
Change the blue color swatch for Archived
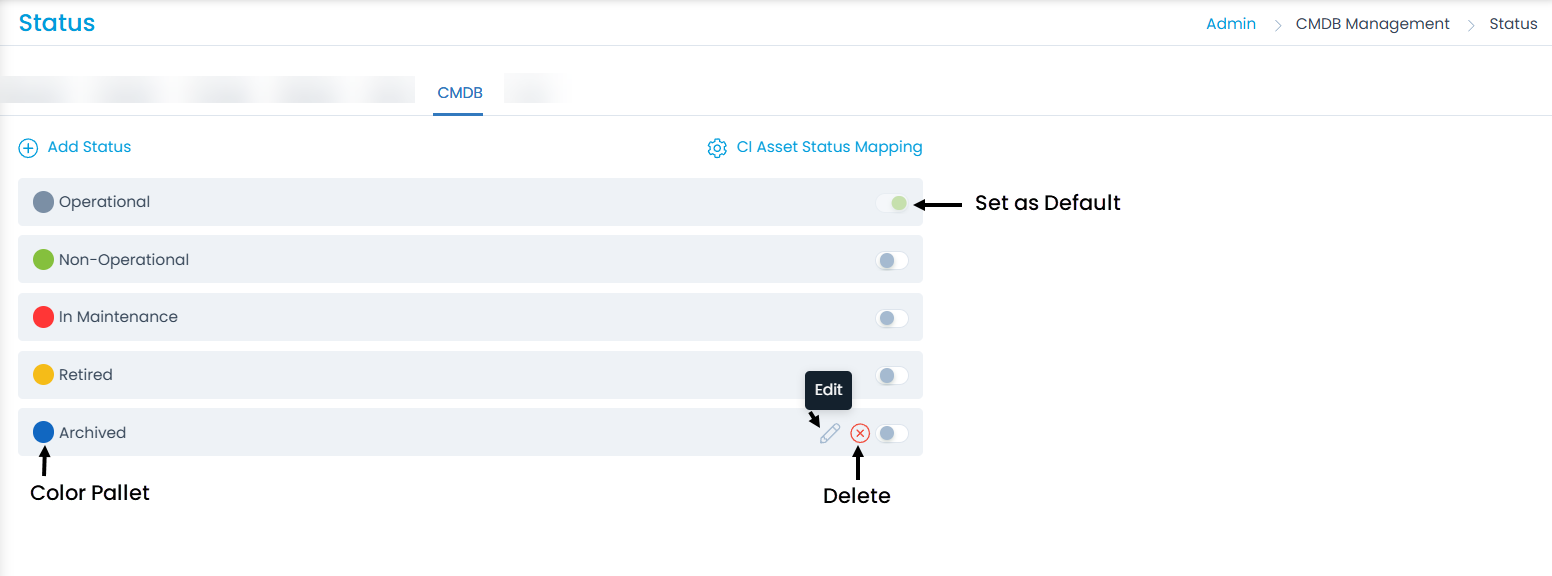pos(43,432)
